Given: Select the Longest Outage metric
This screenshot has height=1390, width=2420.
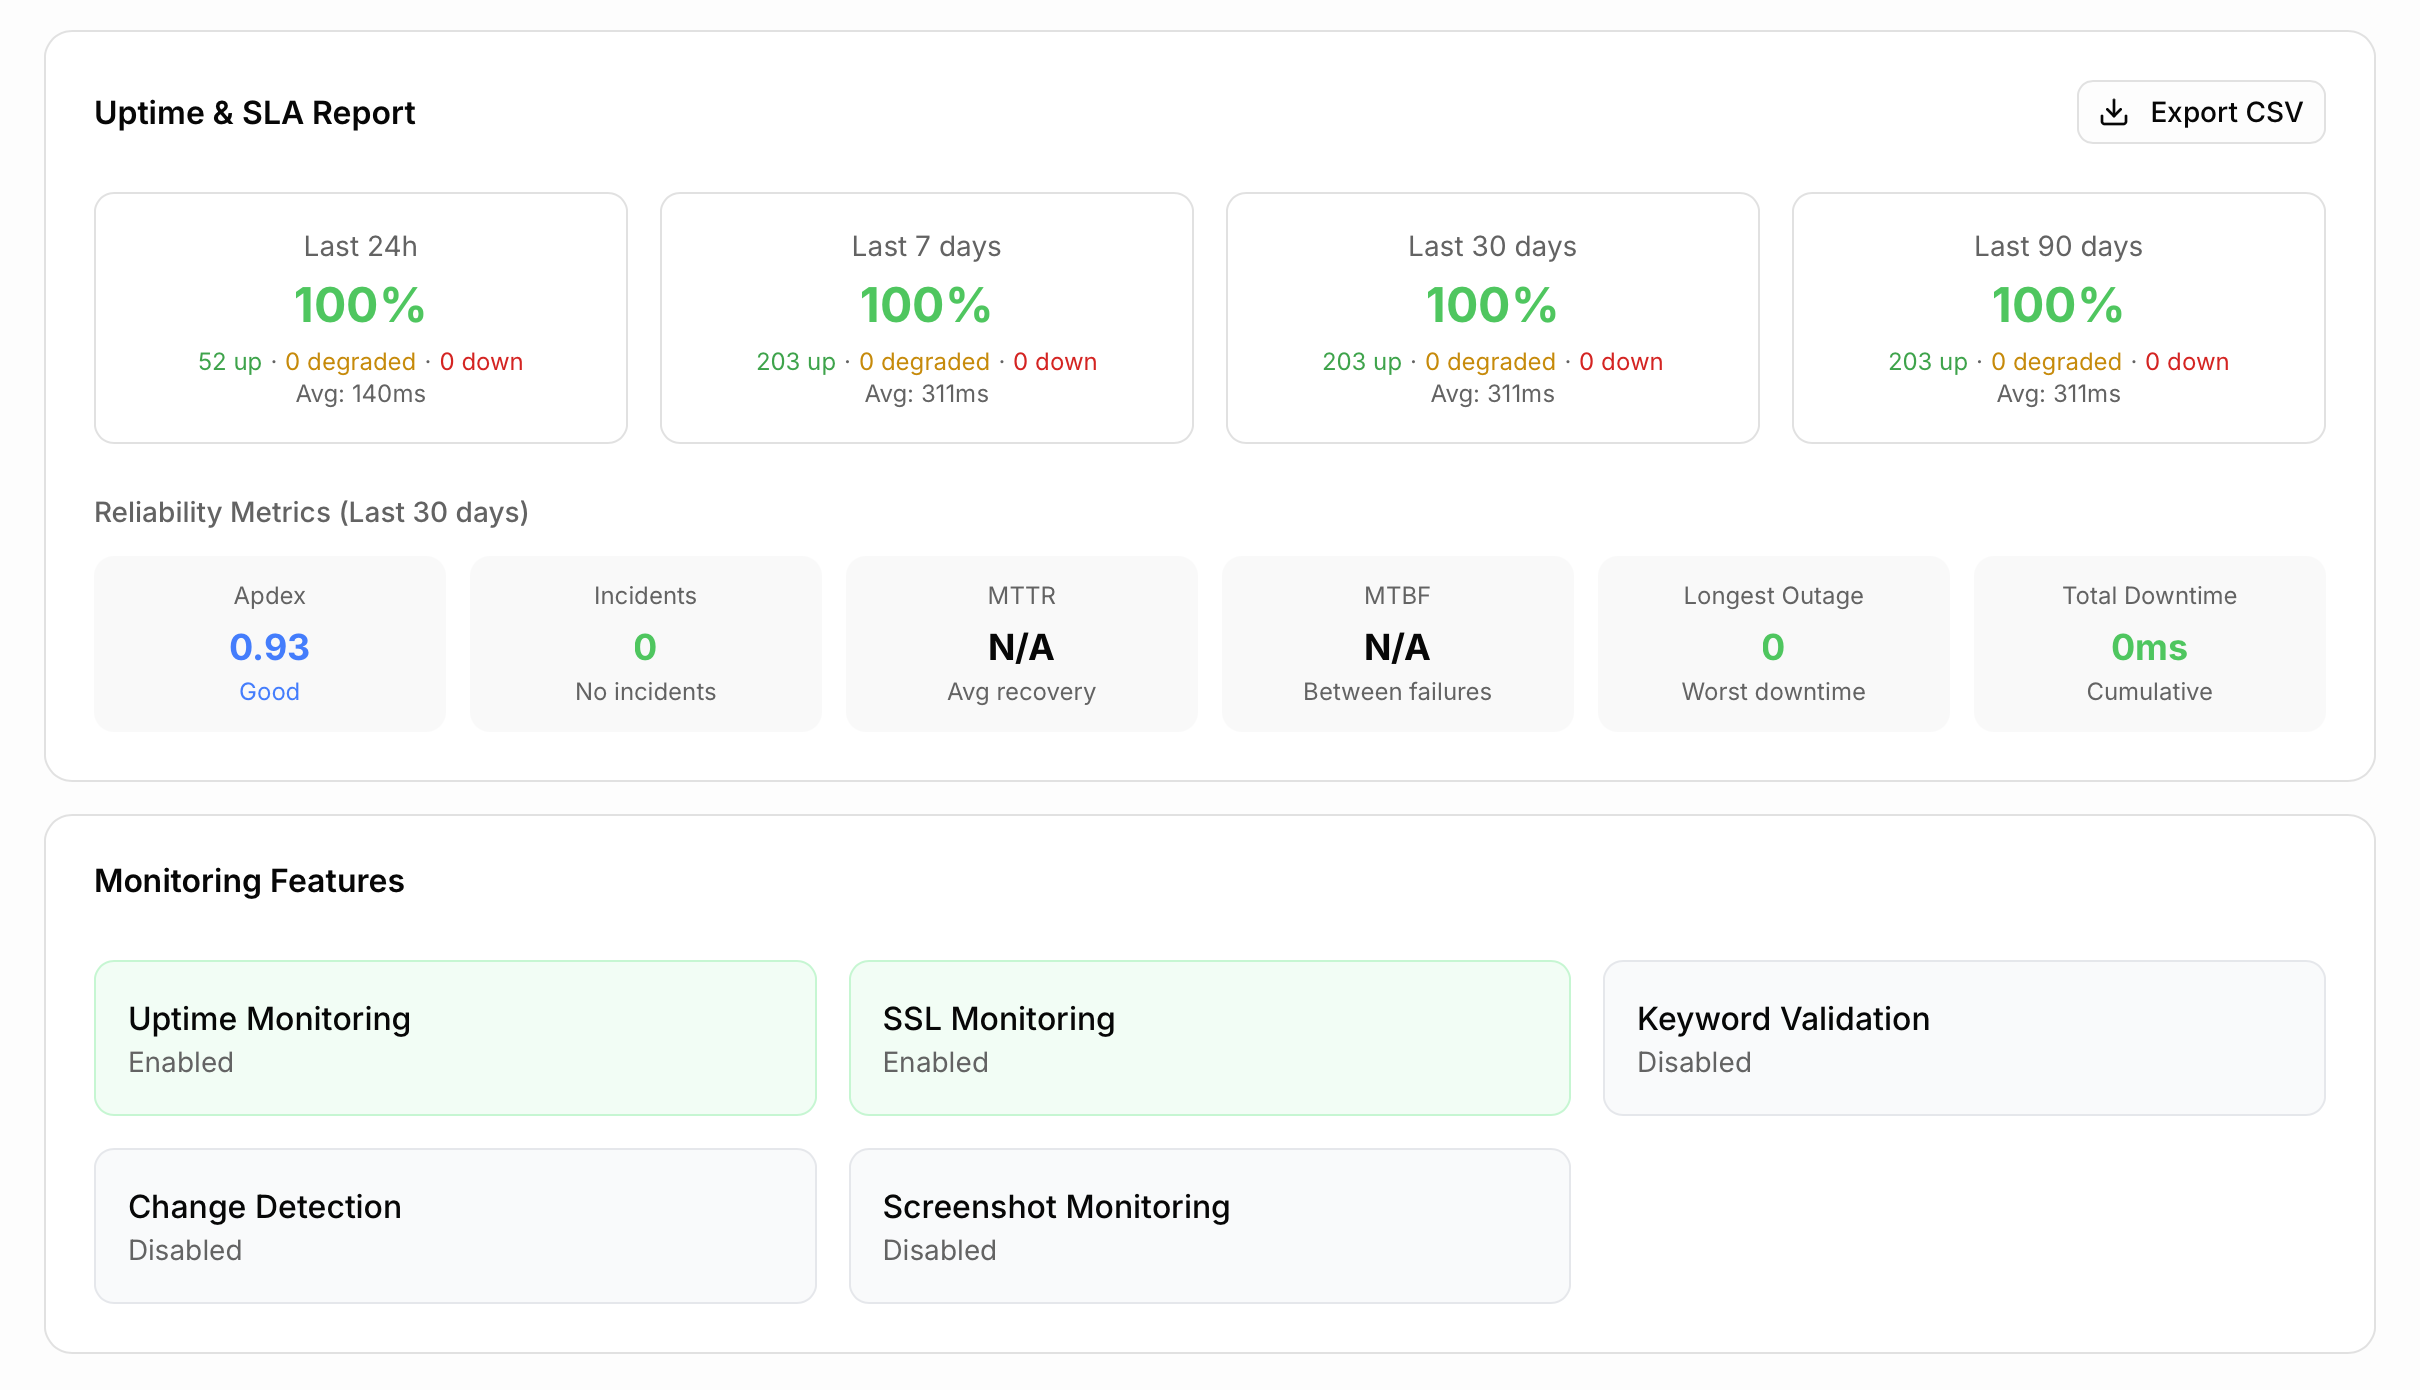Looking at the screenshot, I should coord(1773,643).
